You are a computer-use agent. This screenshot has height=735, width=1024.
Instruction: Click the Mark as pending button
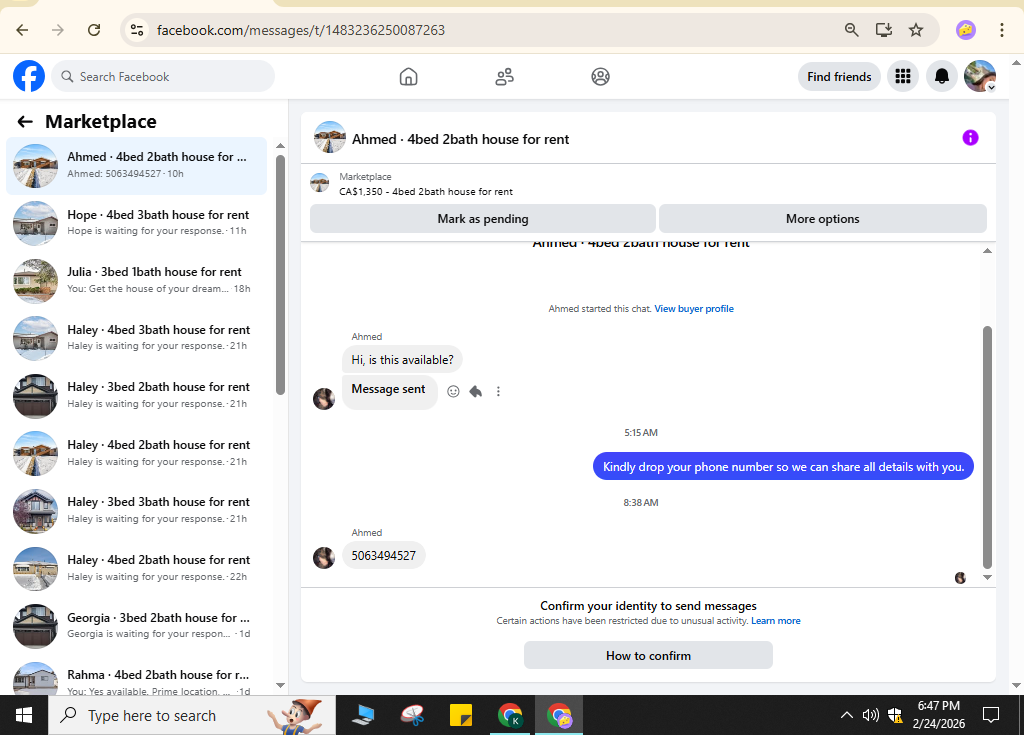pos(483,219)
